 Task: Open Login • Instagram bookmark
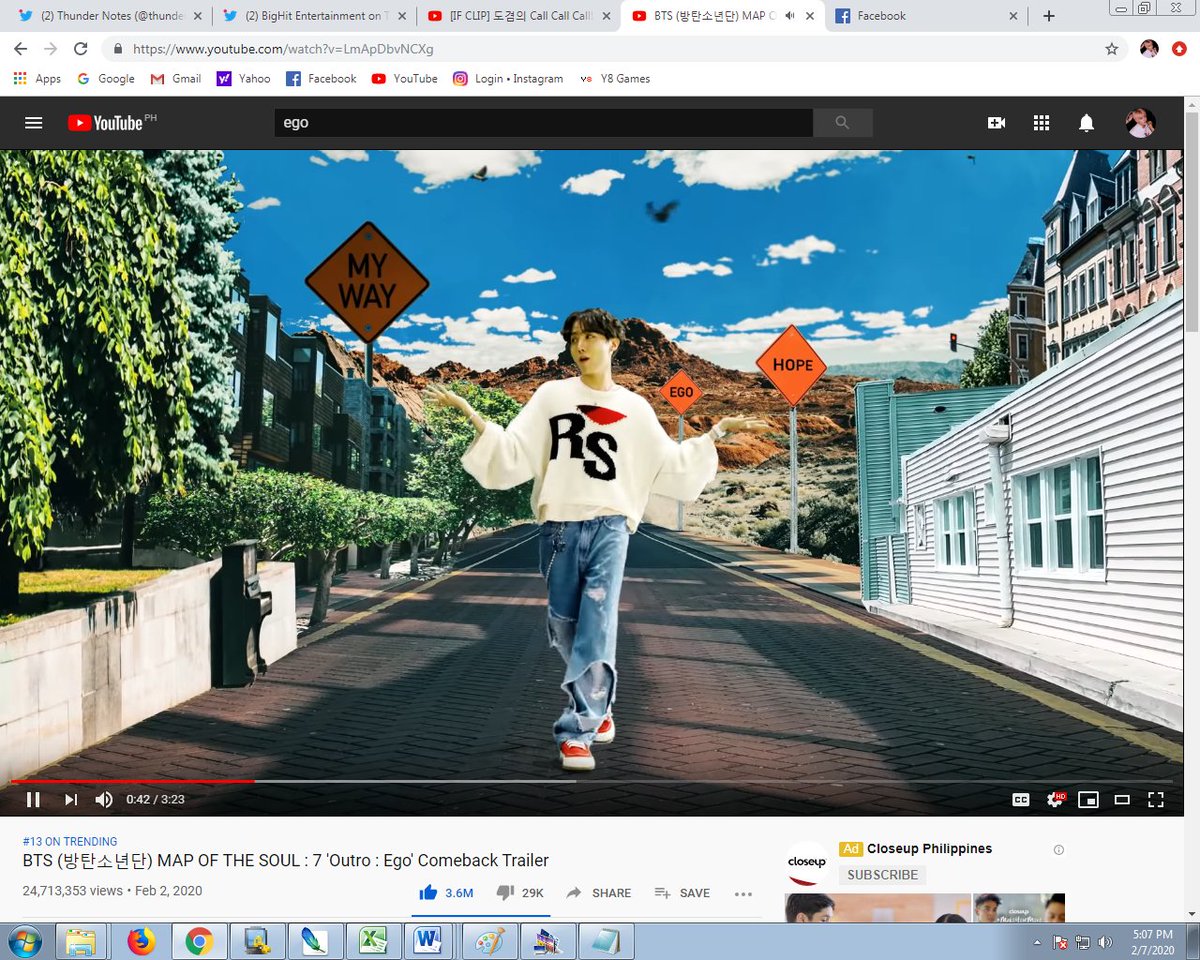click(508, 79)
